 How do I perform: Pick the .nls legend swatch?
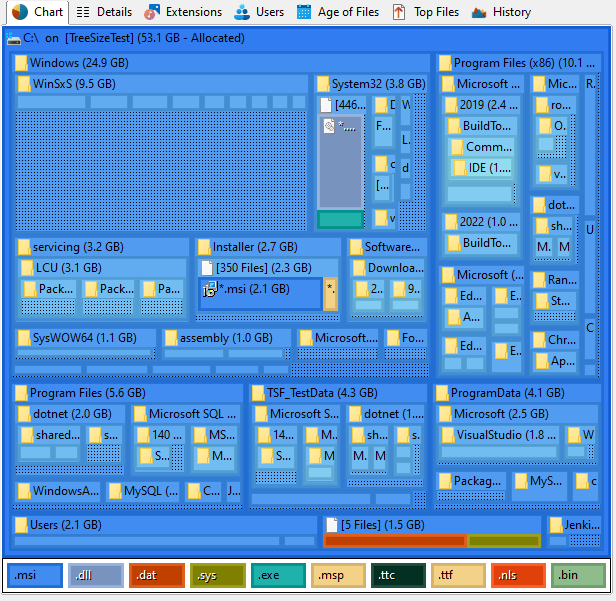pyautogui.click(x=517, y=575)
